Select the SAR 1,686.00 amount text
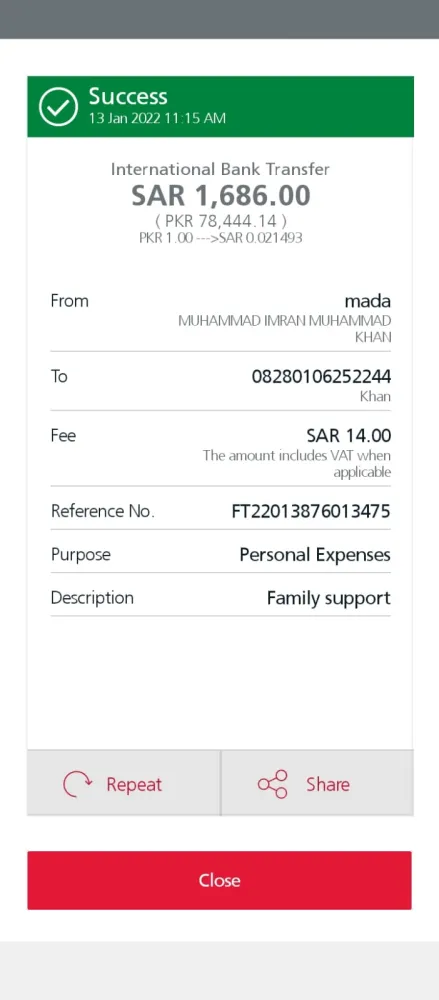 221,195
